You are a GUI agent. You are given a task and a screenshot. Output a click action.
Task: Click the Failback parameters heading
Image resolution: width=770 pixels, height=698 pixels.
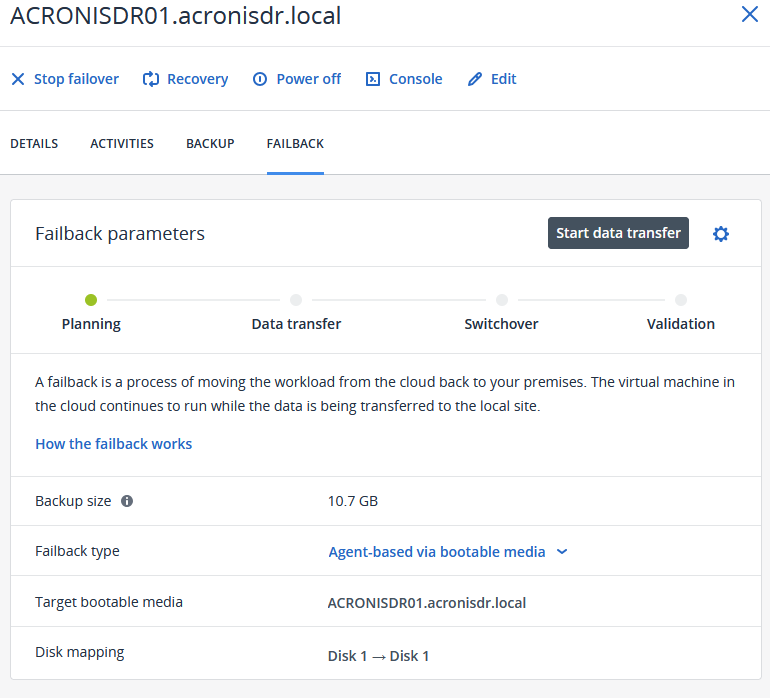tap(120, 234)
